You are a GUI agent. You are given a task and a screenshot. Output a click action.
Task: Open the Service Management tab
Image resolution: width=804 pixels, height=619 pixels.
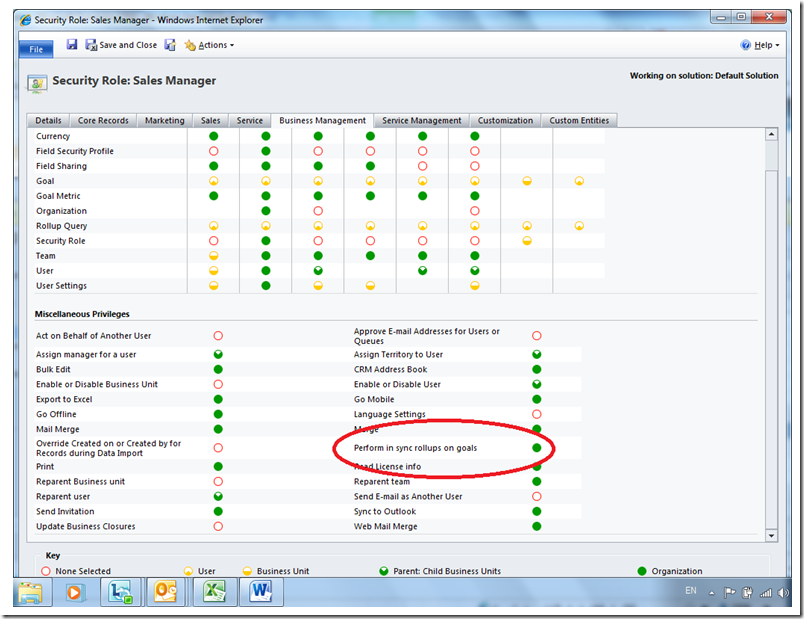click(421, 120)
